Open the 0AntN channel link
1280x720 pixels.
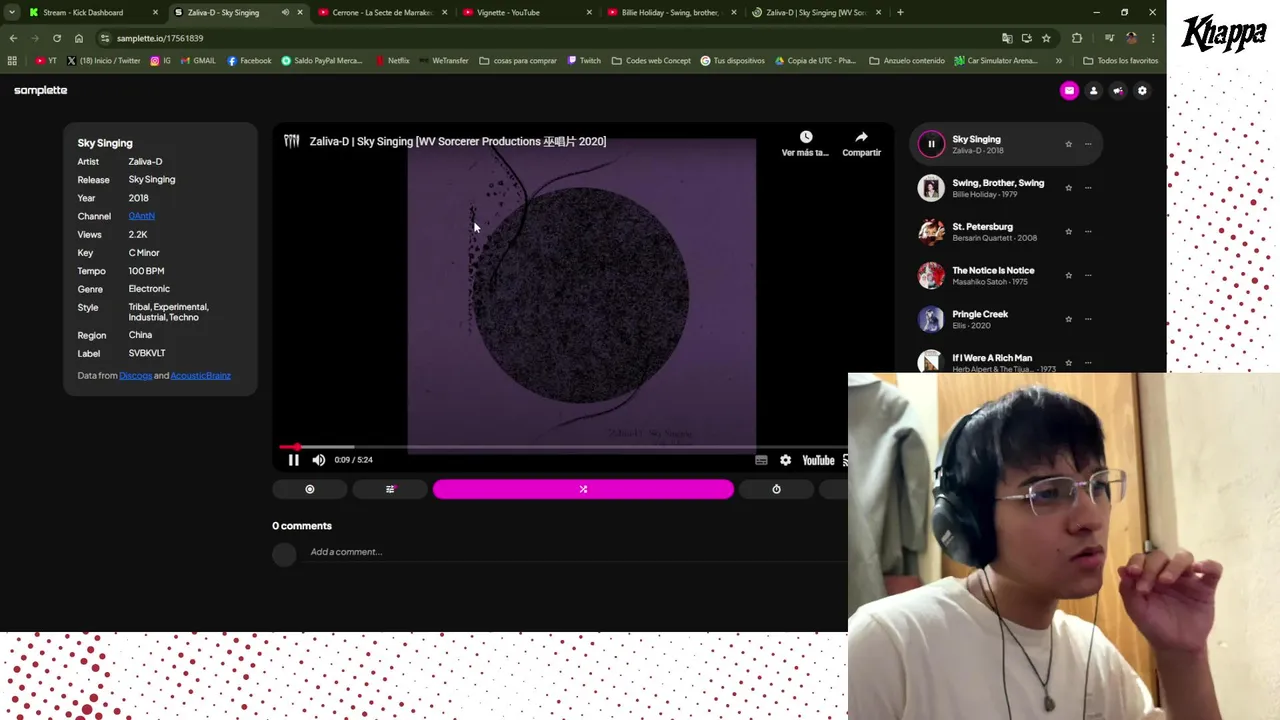tap(141, 216)
